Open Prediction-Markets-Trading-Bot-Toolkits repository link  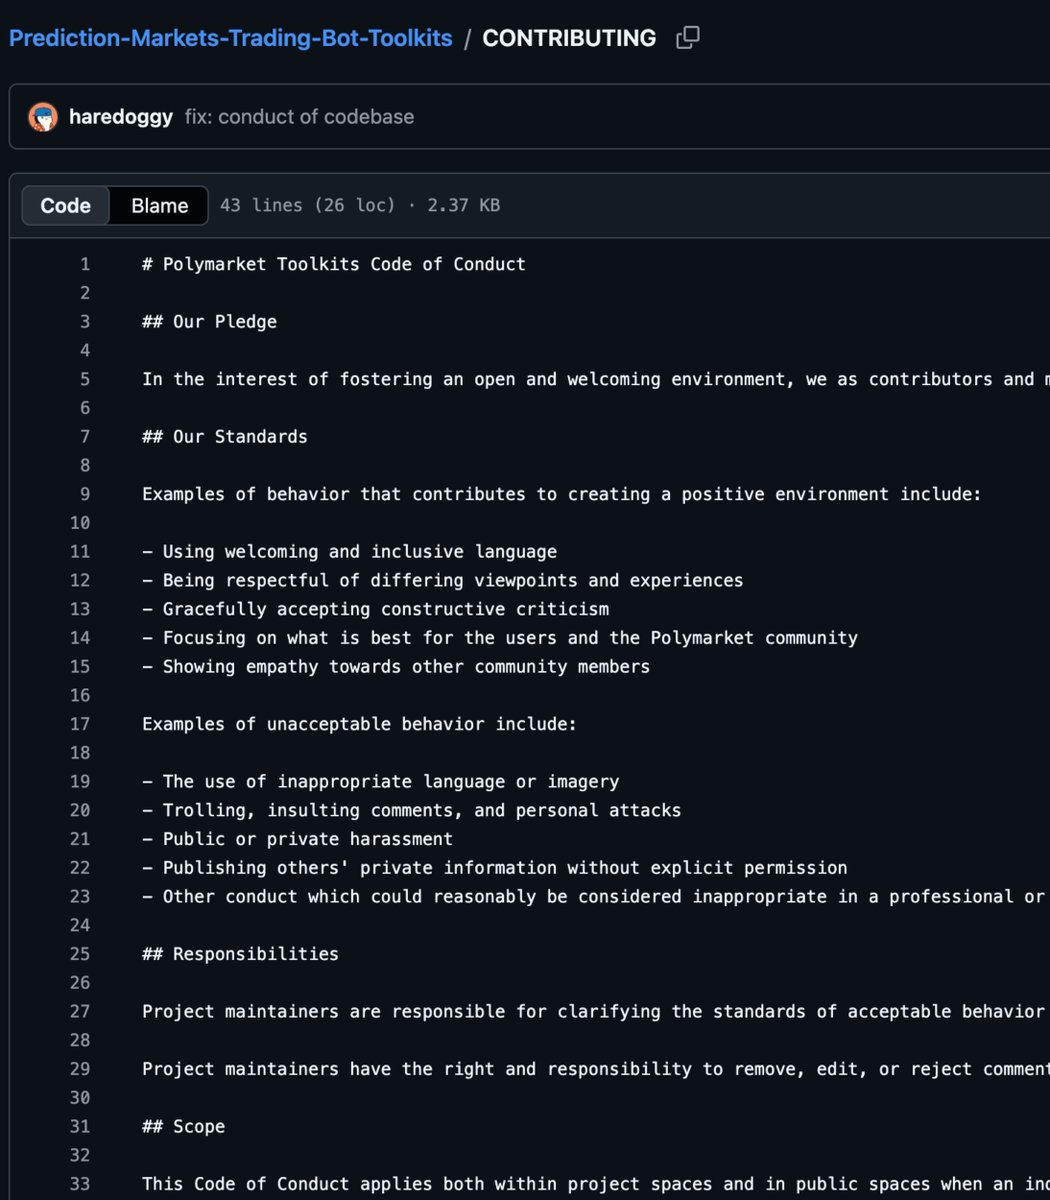pos(231,38)
